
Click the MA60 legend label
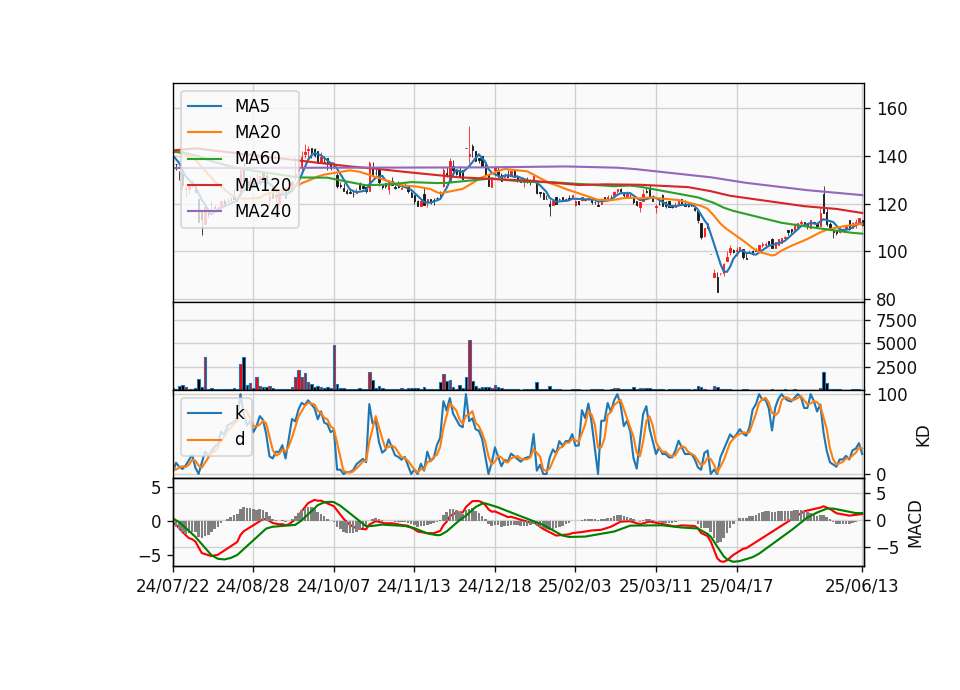point(257,159)
